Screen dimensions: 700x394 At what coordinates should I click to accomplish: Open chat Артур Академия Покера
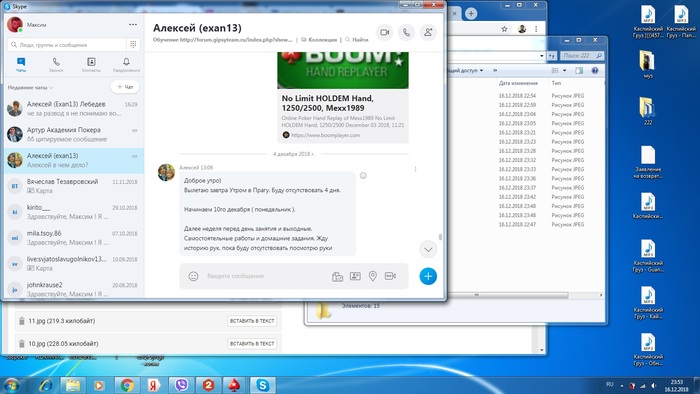click(74, 134)
